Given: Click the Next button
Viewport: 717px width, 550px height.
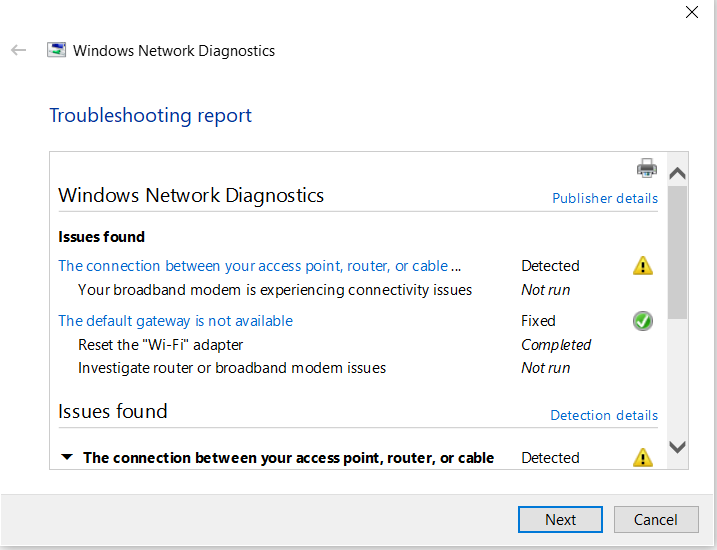Looking at the screenshot, I should (560, 519).
